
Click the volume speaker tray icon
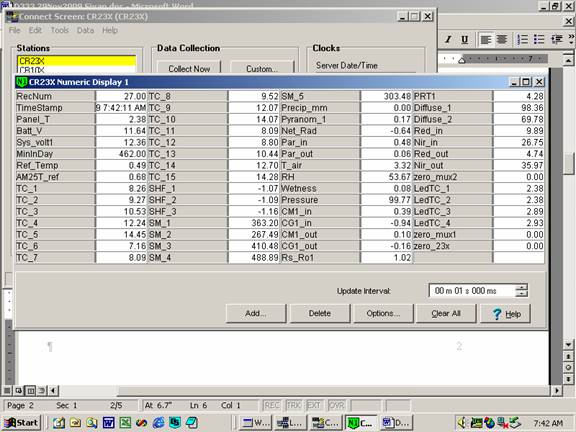pyautogui.click(x=463, y=423)
